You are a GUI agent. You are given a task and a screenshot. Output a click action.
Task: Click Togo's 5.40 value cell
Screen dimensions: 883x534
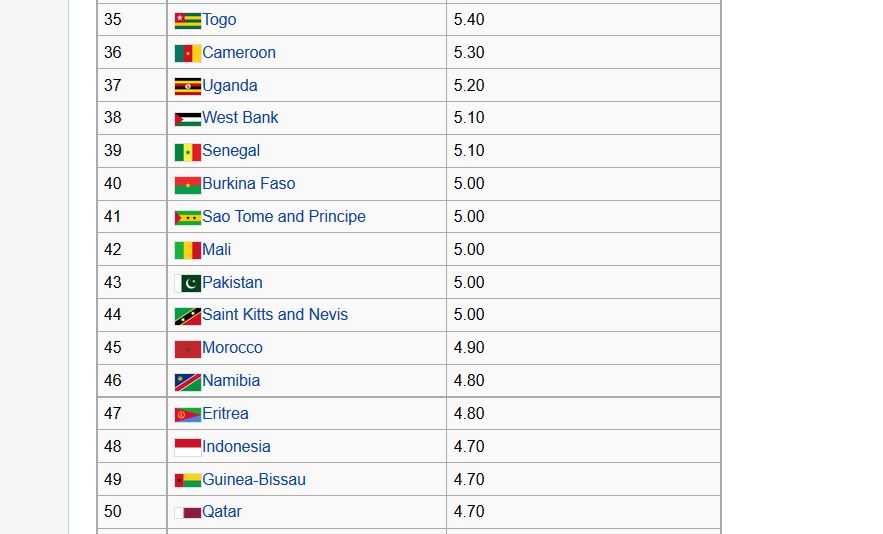[583, 20]
